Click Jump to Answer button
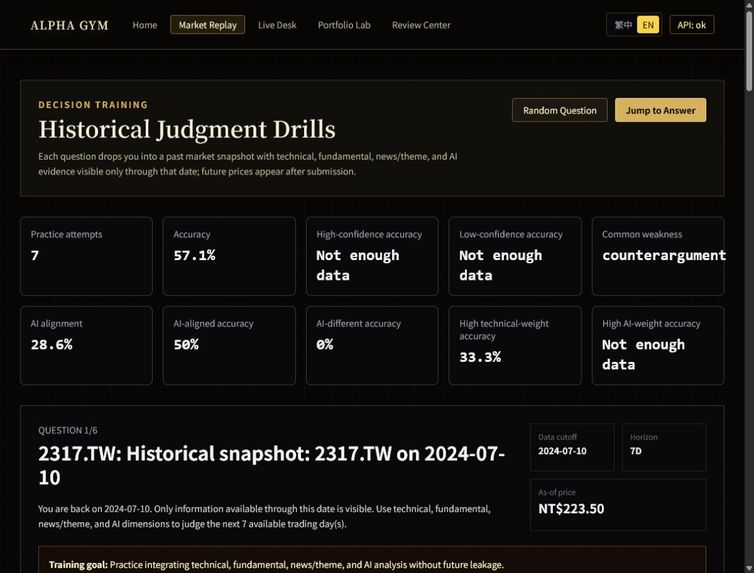This screenshot has width=754, height=573. click(660, 110)
